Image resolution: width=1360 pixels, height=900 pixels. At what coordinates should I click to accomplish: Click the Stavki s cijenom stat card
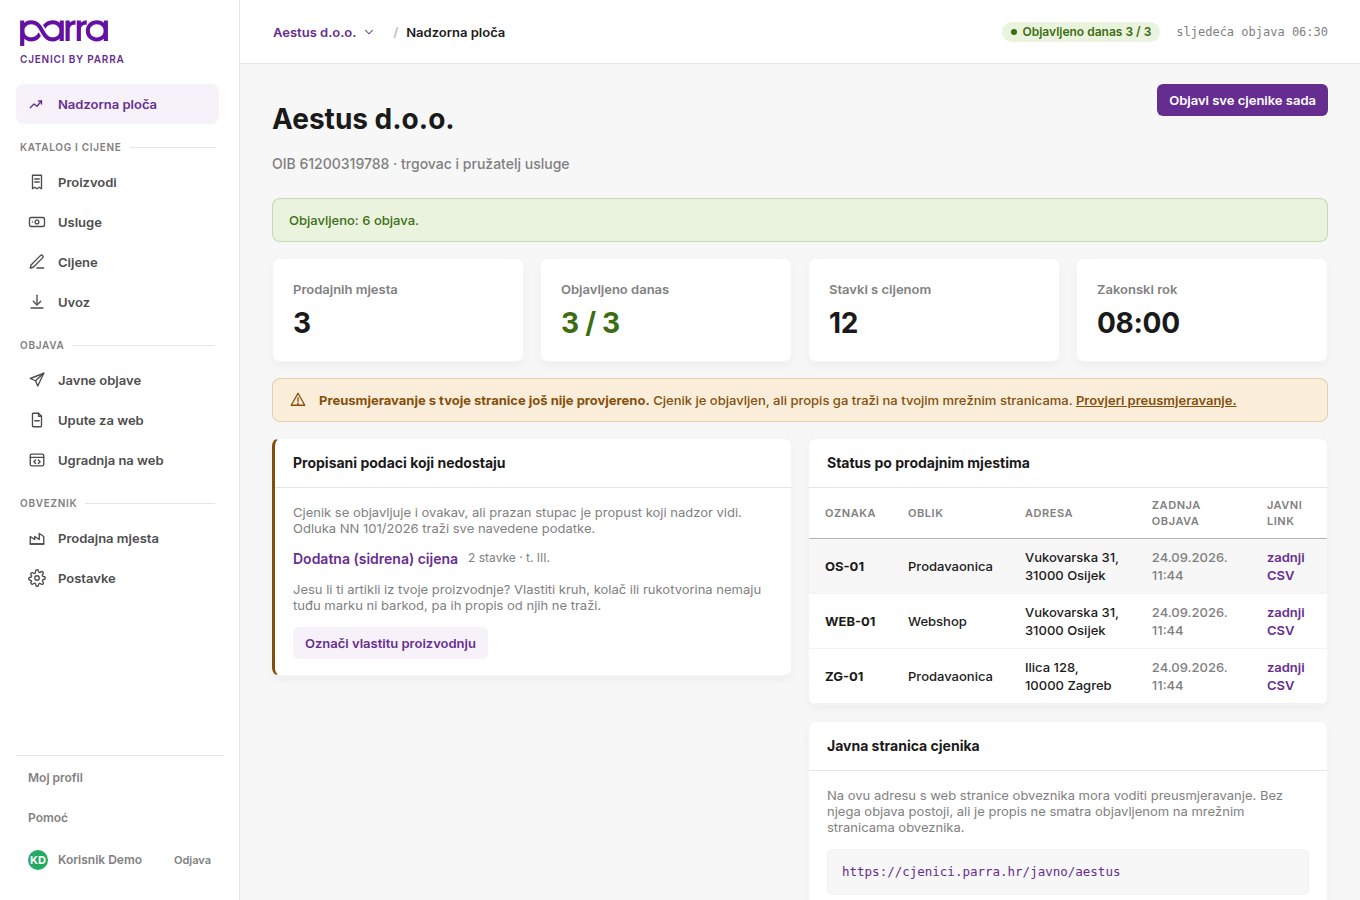[x=934, y=310]
